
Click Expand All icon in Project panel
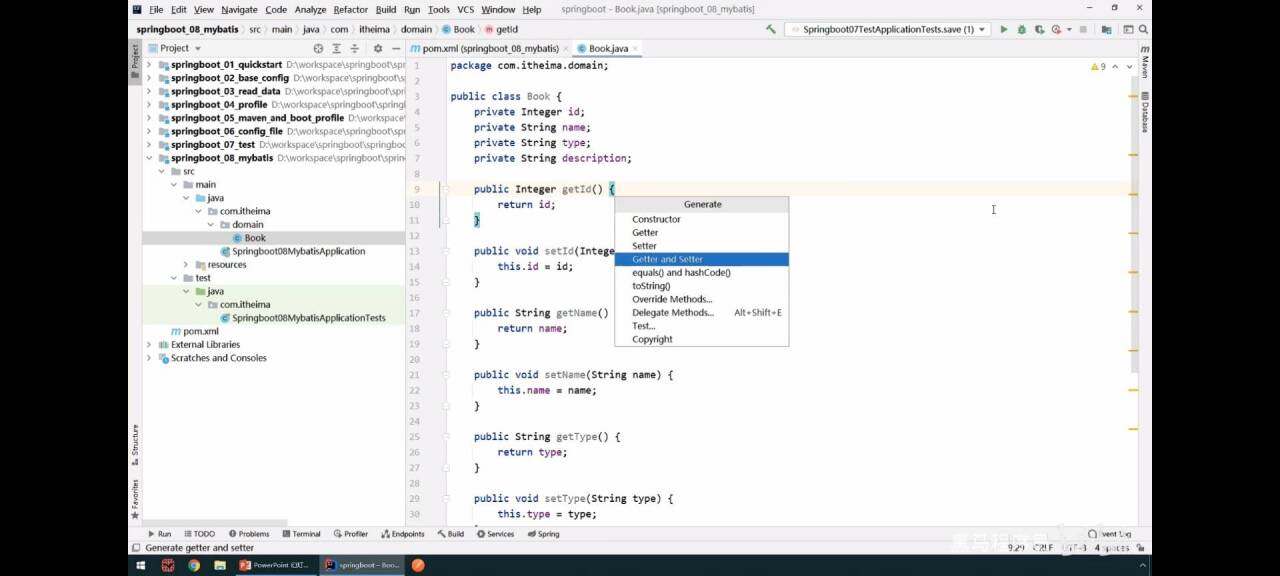click(337, 48)
